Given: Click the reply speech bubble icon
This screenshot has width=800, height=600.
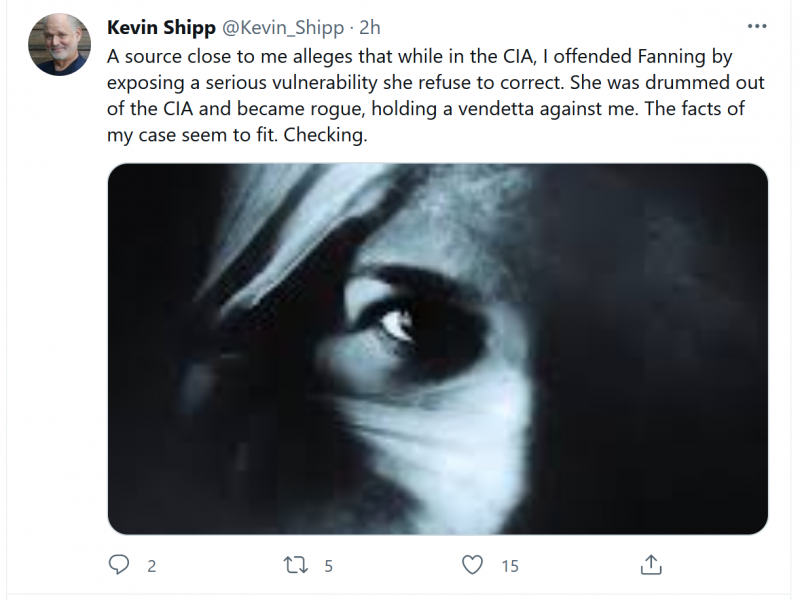Looking at the screenshot, I should tap(119, 565).
